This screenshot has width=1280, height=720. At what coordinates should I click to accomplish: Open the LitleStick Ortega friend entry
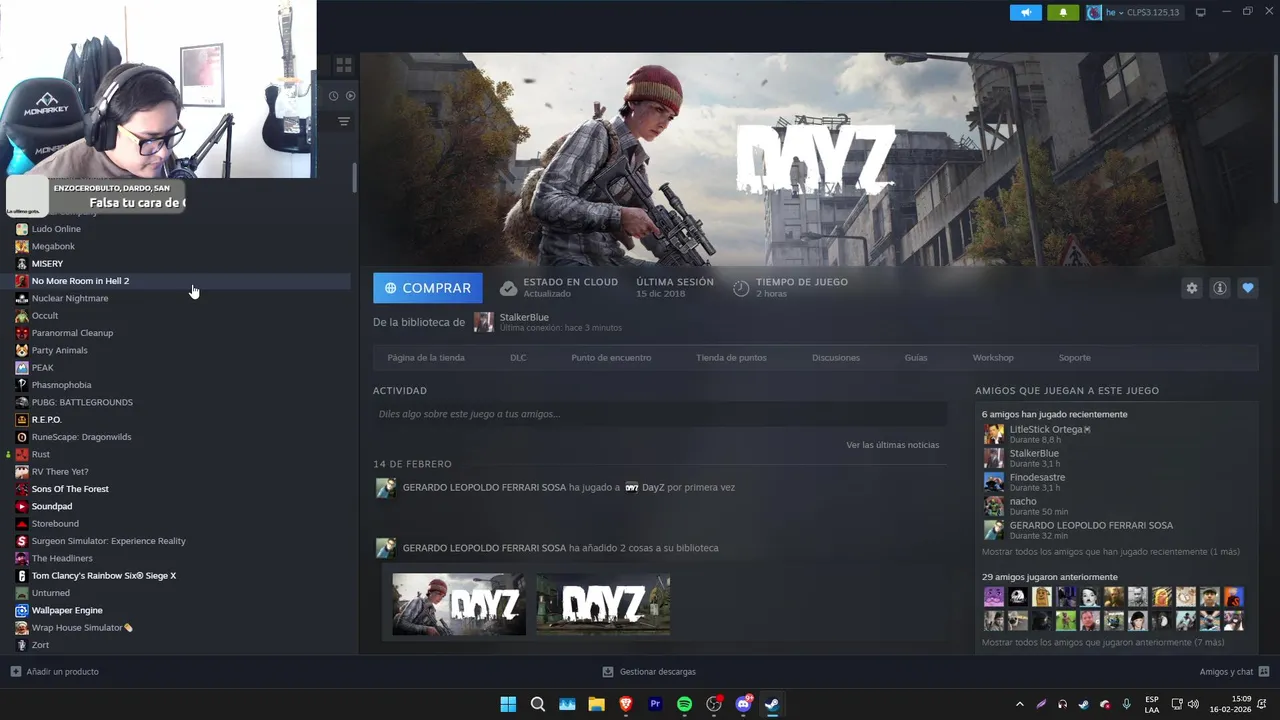pyautogui.click(x=1049, y=434)
